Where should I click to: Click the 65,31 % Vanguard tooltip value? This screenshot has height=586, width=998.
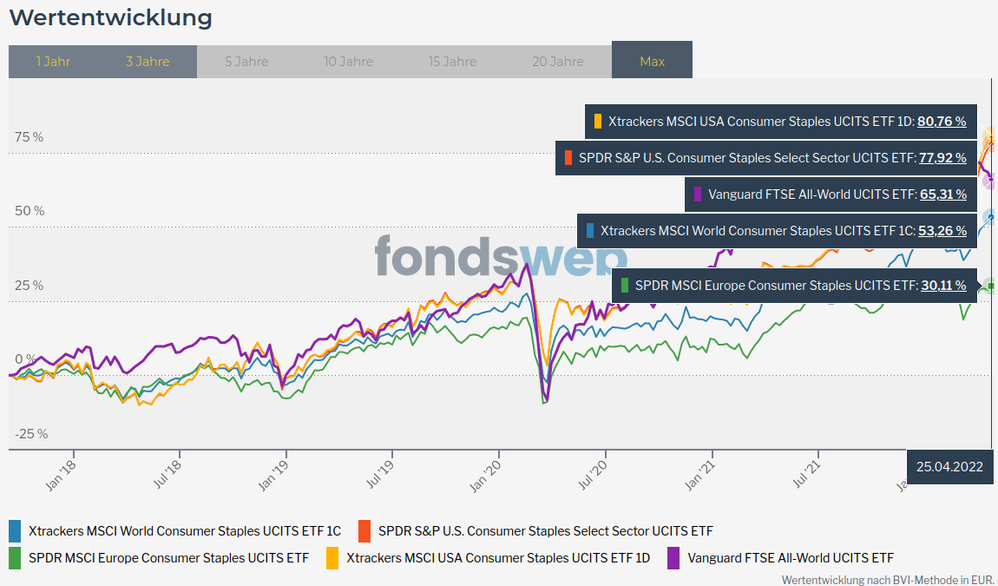pos(941,194)
